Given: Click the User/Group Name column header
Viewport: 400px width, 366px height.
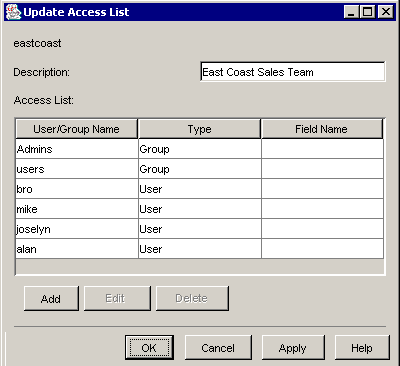Looking at the screenshot, I should click(x=76, y=129).
